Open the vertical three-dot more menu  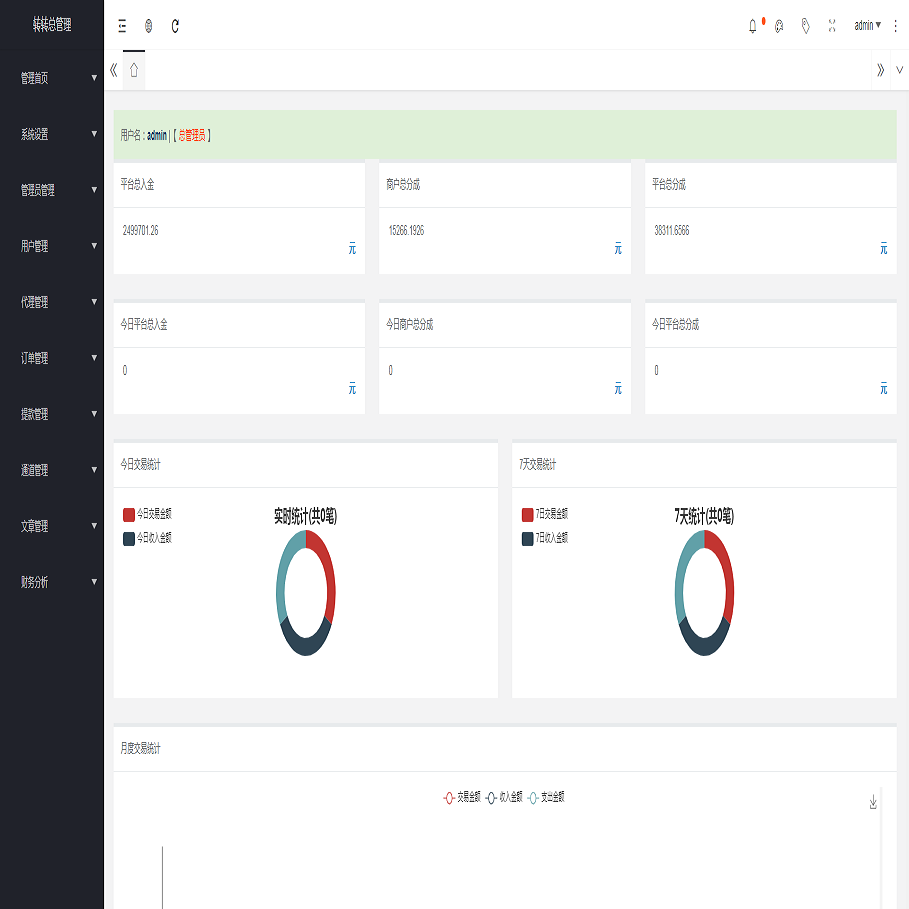pyautogui.click(x=895, y=26)
